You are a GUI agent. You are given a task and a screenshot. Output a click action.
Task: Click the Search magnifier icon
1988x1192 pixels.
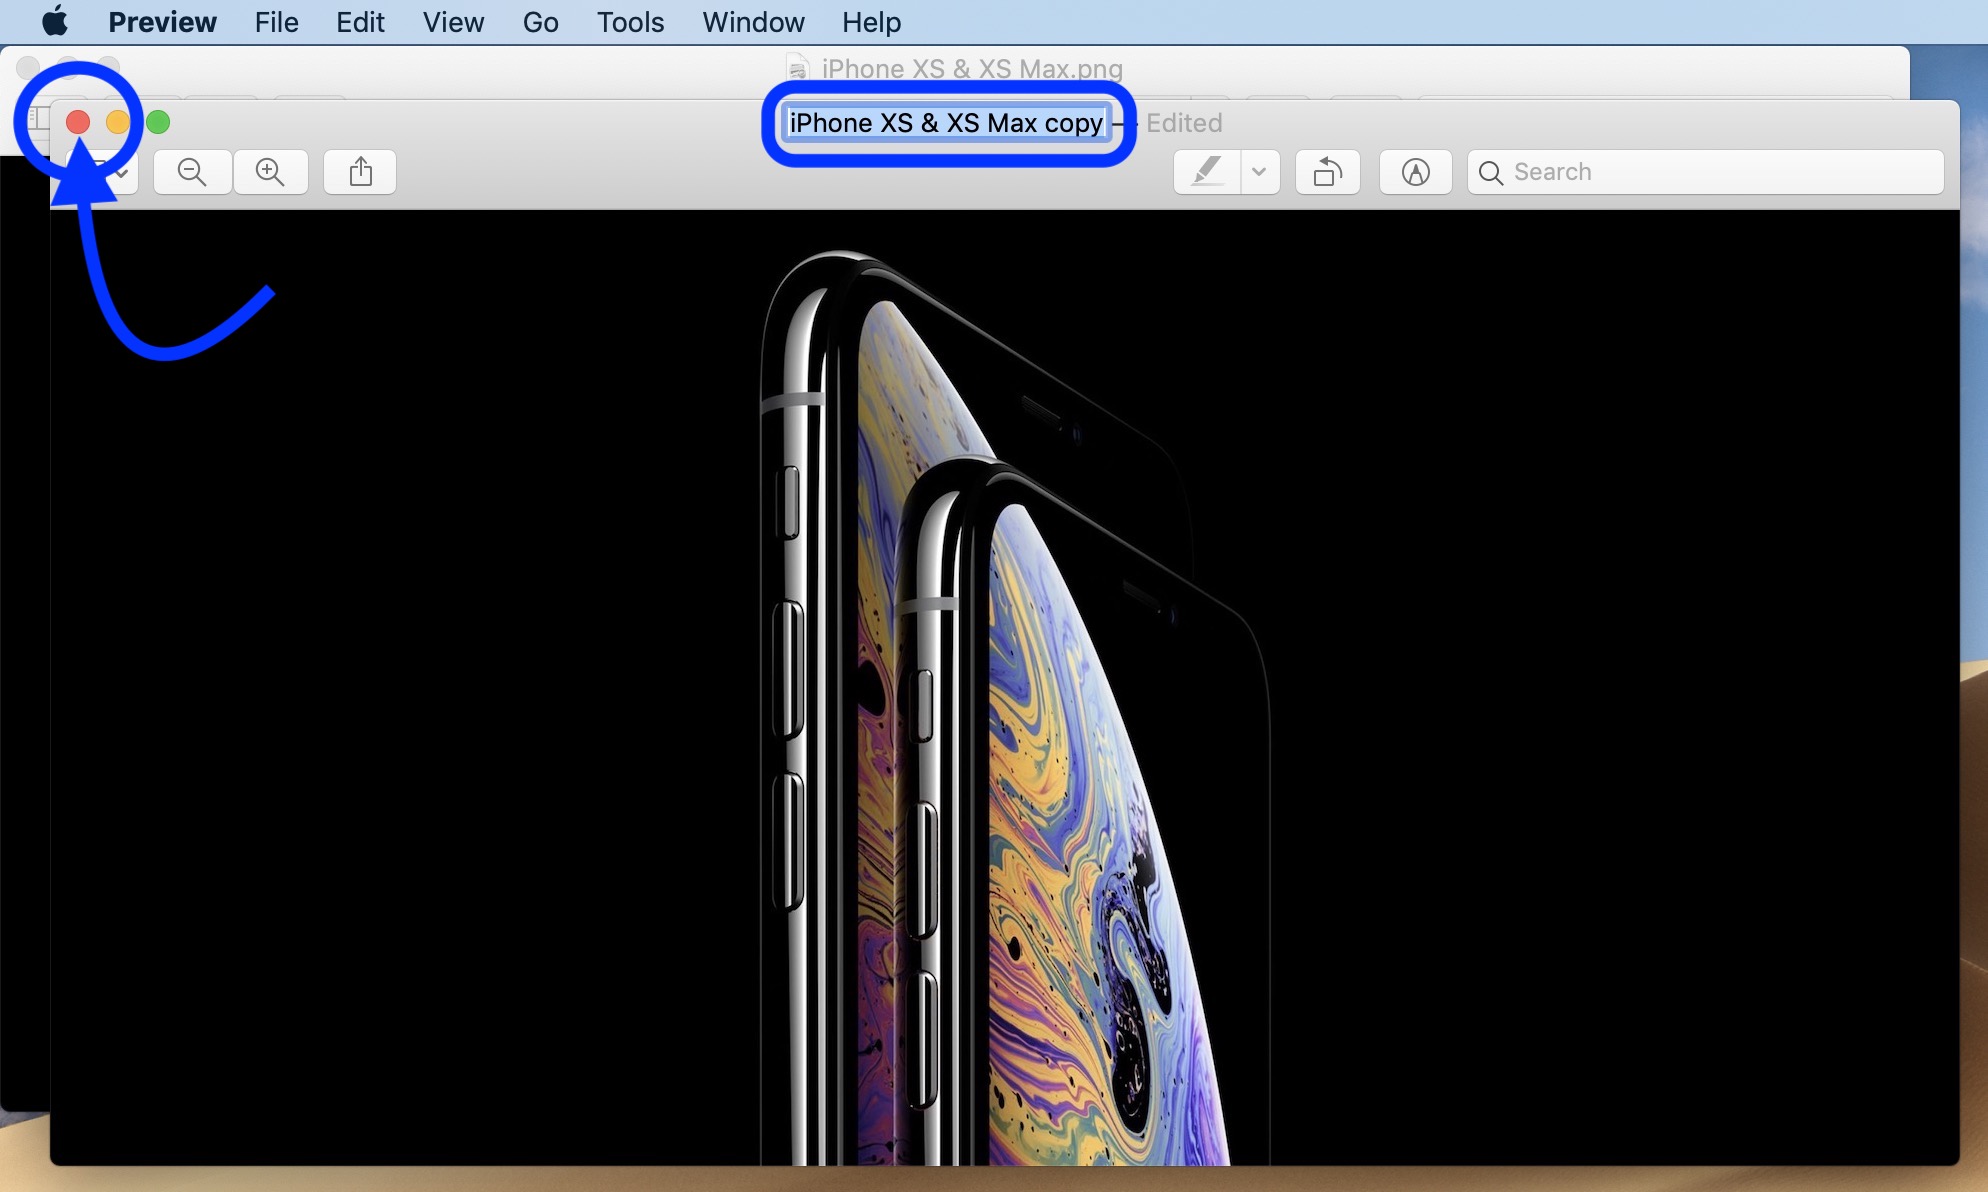click(x=1490, y=172)
